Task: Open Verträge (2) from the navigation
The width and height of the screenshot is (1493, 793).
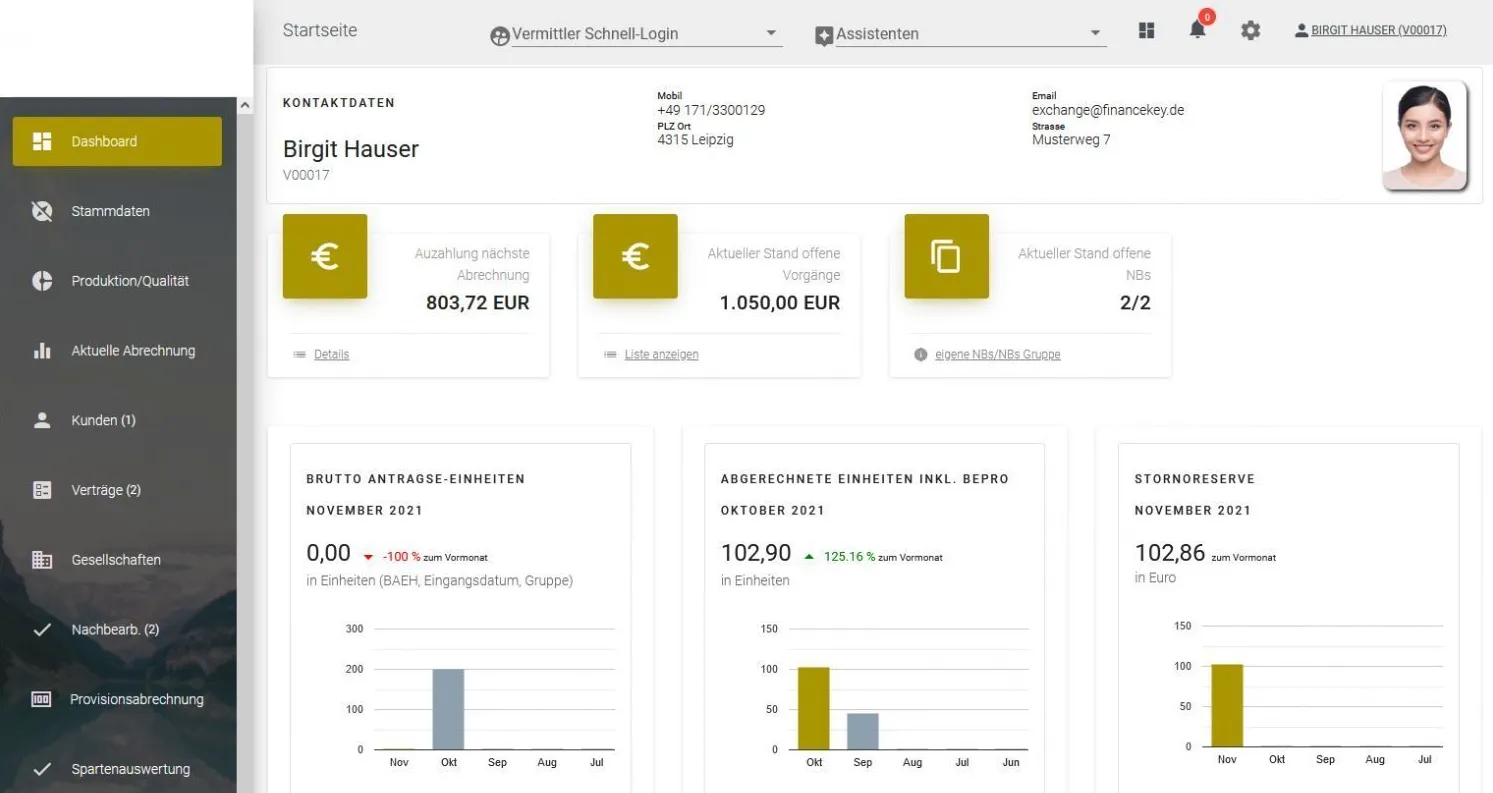Action: point(103,490)
